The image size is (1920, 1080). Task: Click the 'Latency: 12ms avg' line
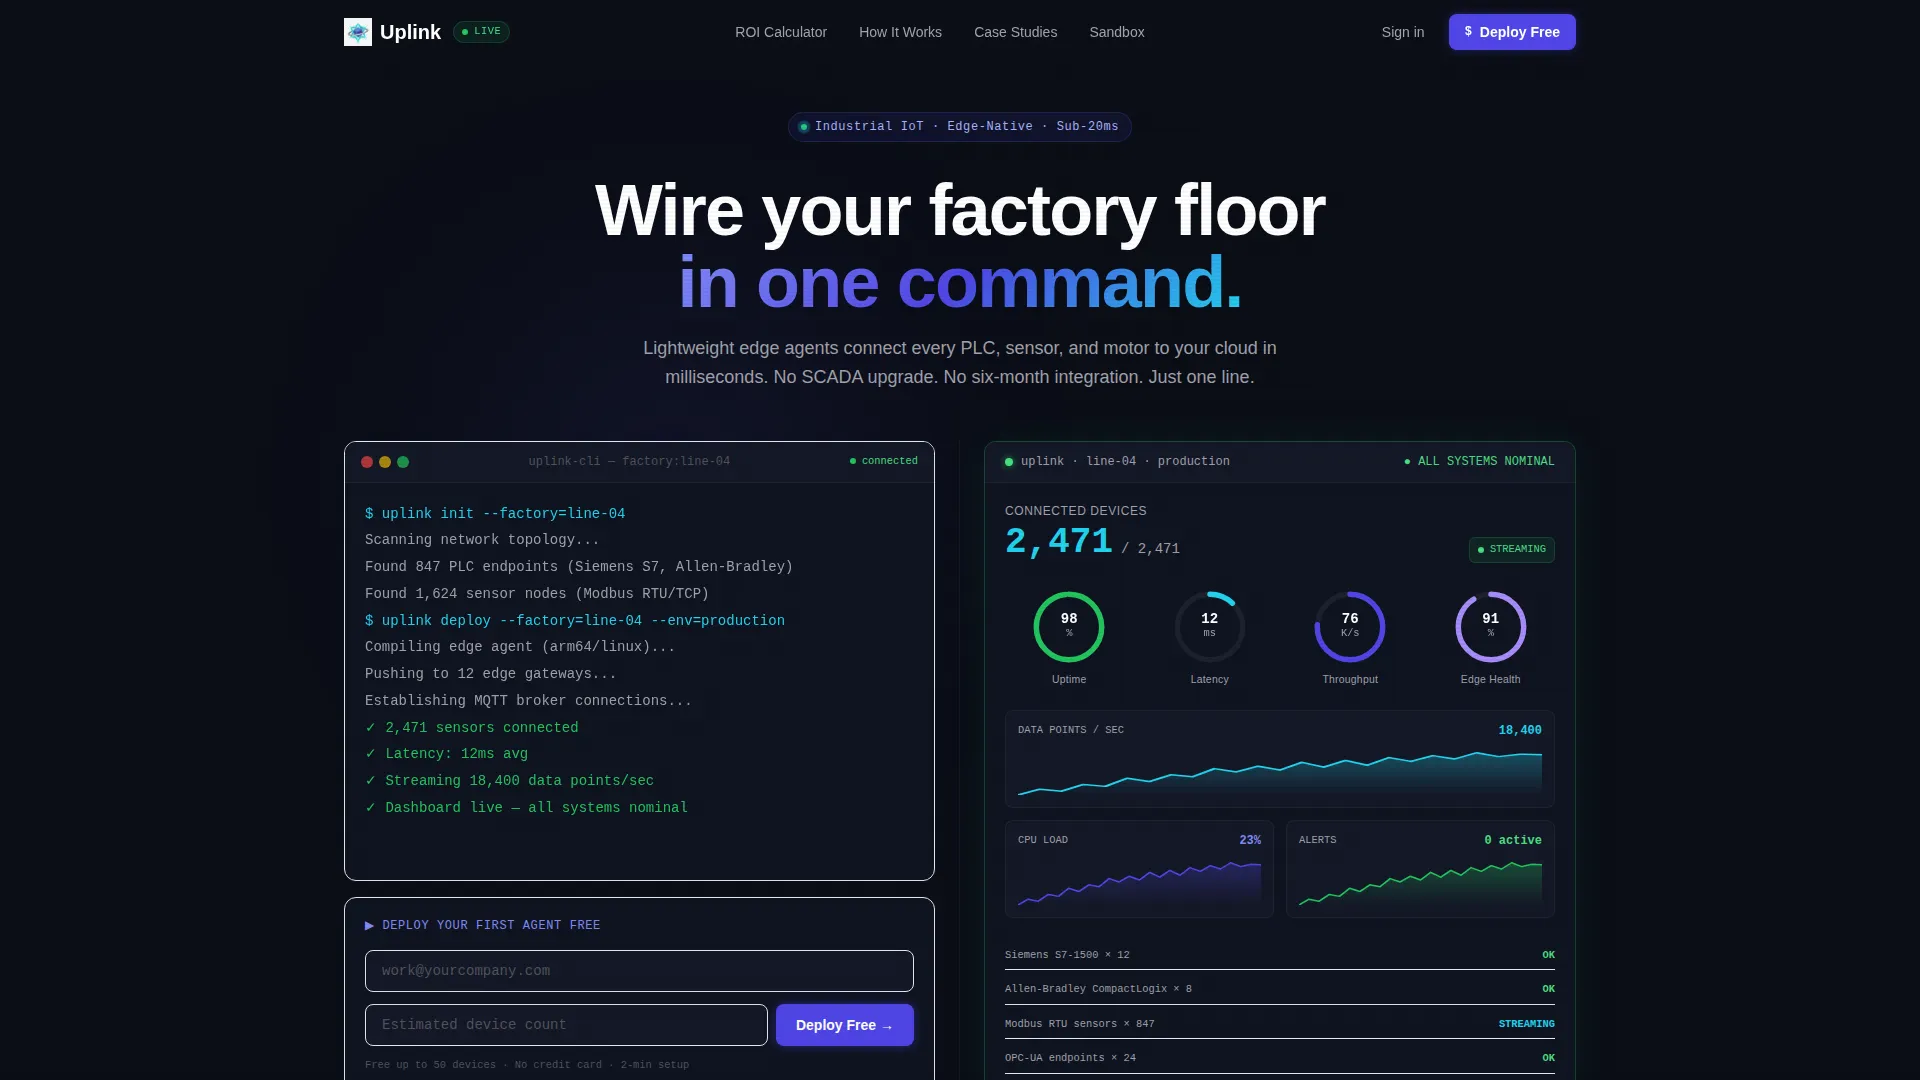click(x=447, y=754)
